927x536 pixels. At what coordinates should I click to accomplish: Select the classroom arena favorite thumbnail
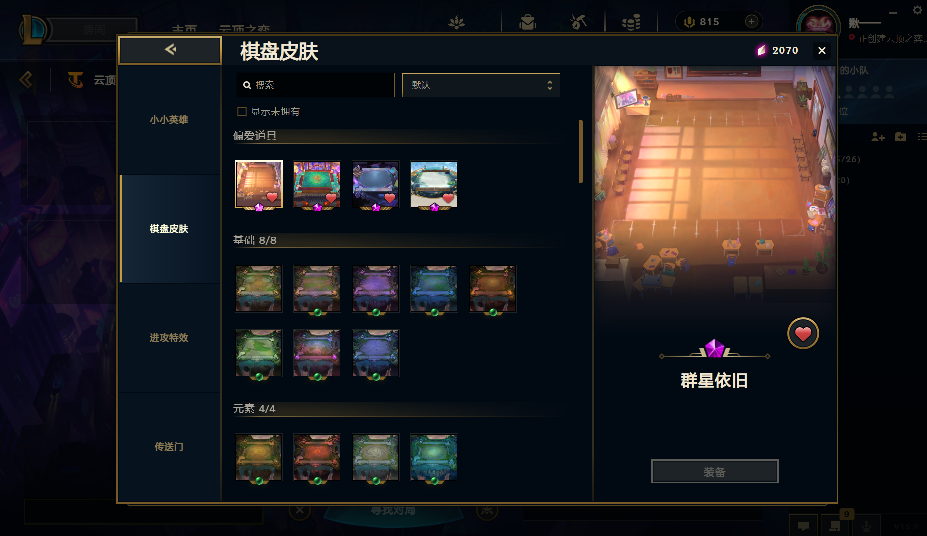[x=259, y=184]
